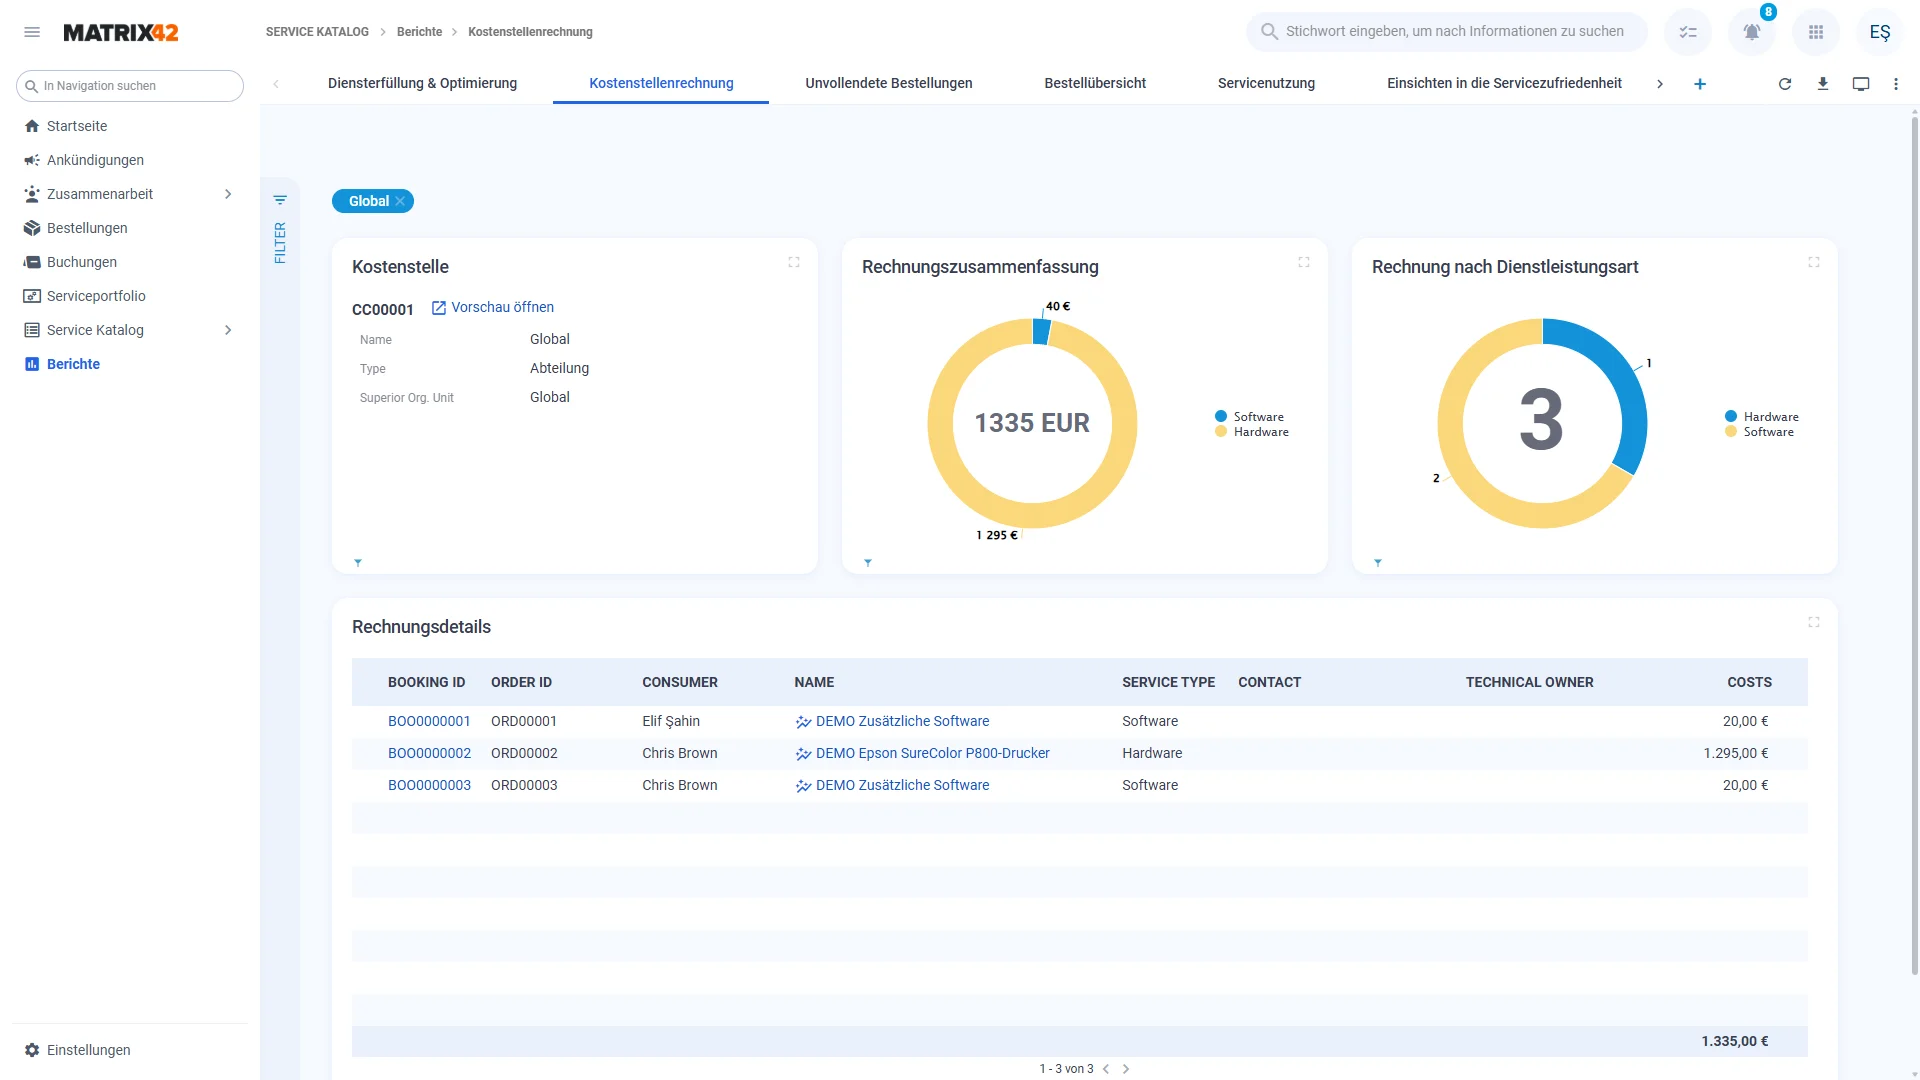1920x1080 pixels.
Task: Open booking BOO0000002
Action: 429,753
